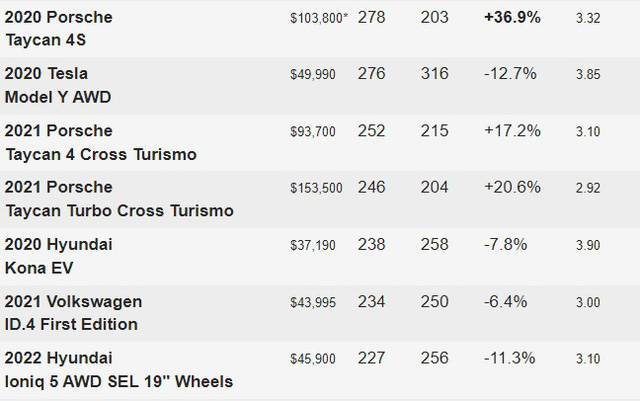This screenshot has width=640, height=401.
Task: Click the $49,990 Tesla Model Y price
Action: (x=313, y=74)
